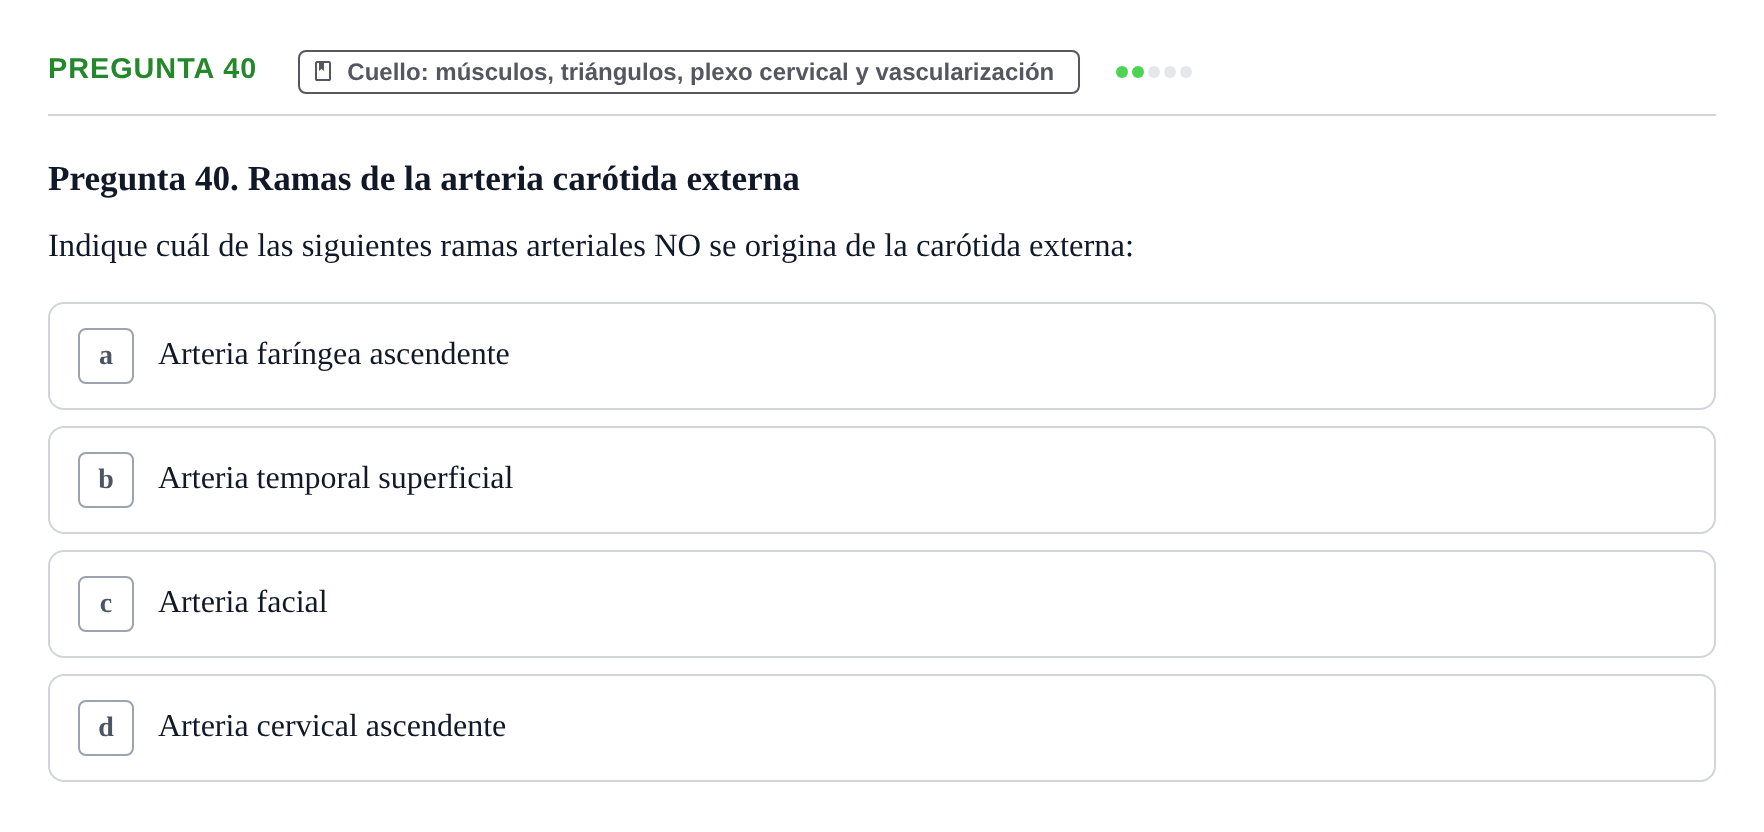Click the third grey difficulty dot
Image resolution: width=1764 pixels, height=832 pixels.
pos(1154,72)
